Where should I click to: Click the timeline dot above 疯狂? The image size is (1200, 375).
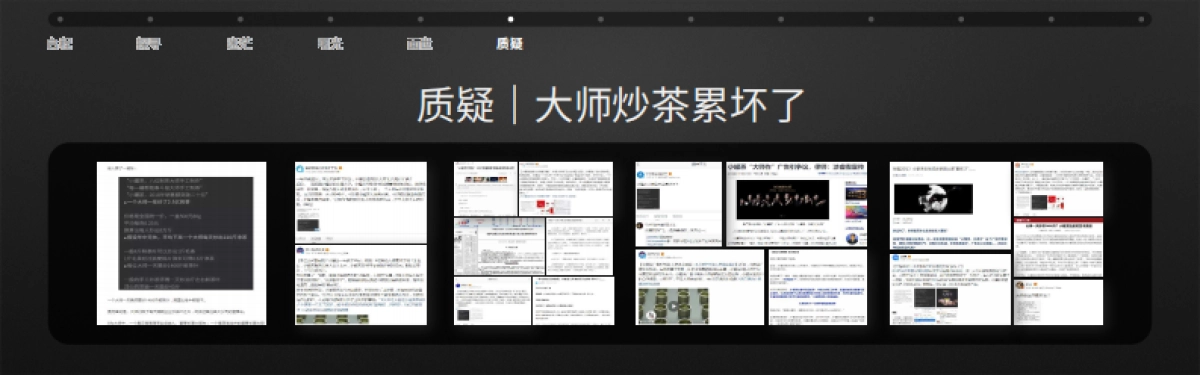click(240, 19)
